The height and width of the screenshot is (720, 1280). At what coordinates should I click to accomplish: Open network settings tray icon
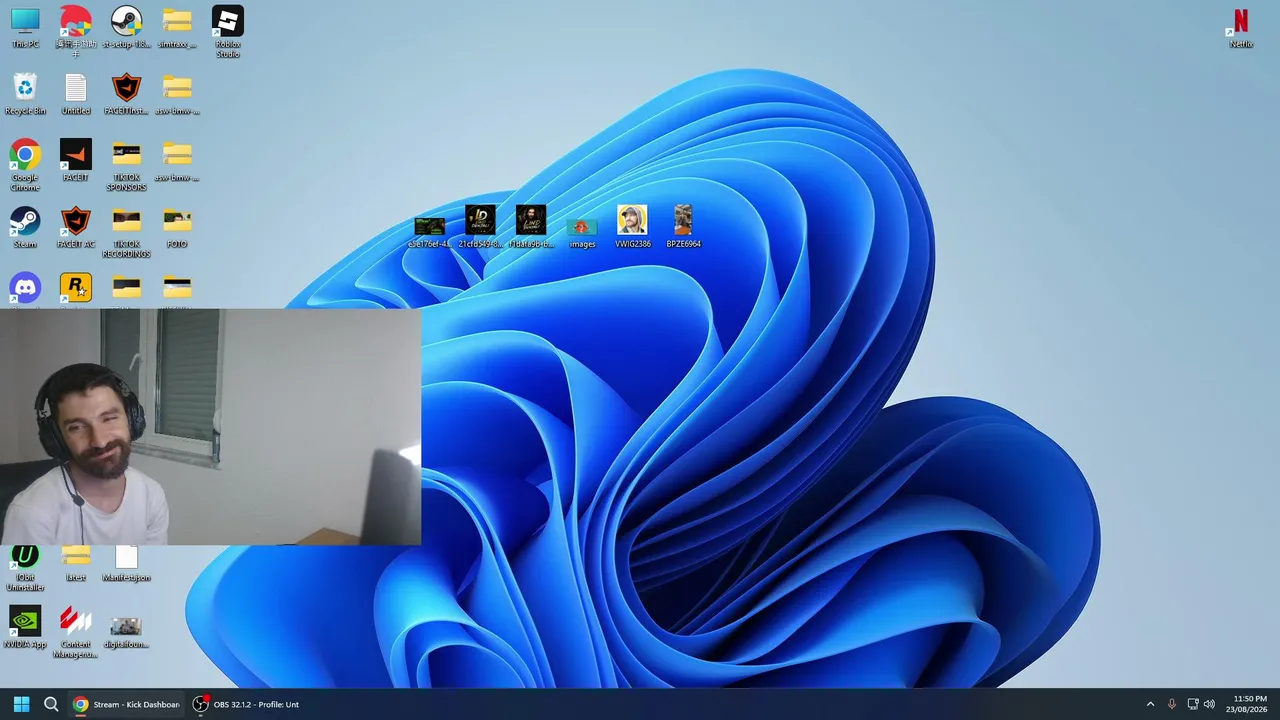1192,704
